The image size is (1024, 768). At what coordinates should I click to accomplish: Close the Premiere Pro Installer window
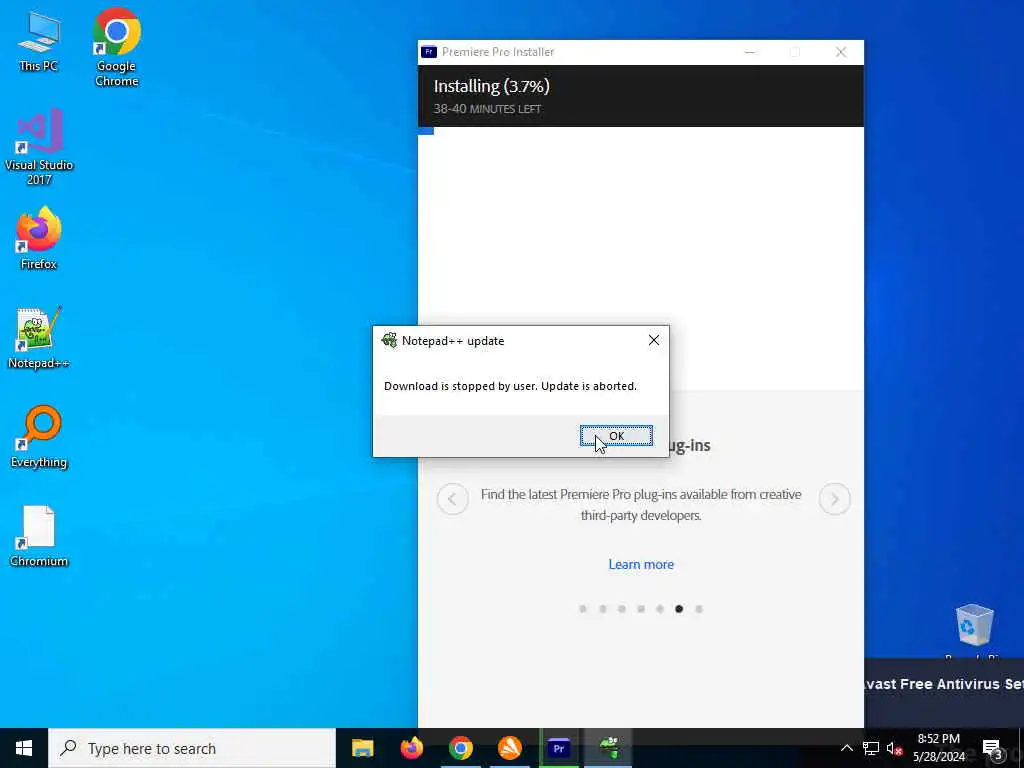click(x=841, y=52)
